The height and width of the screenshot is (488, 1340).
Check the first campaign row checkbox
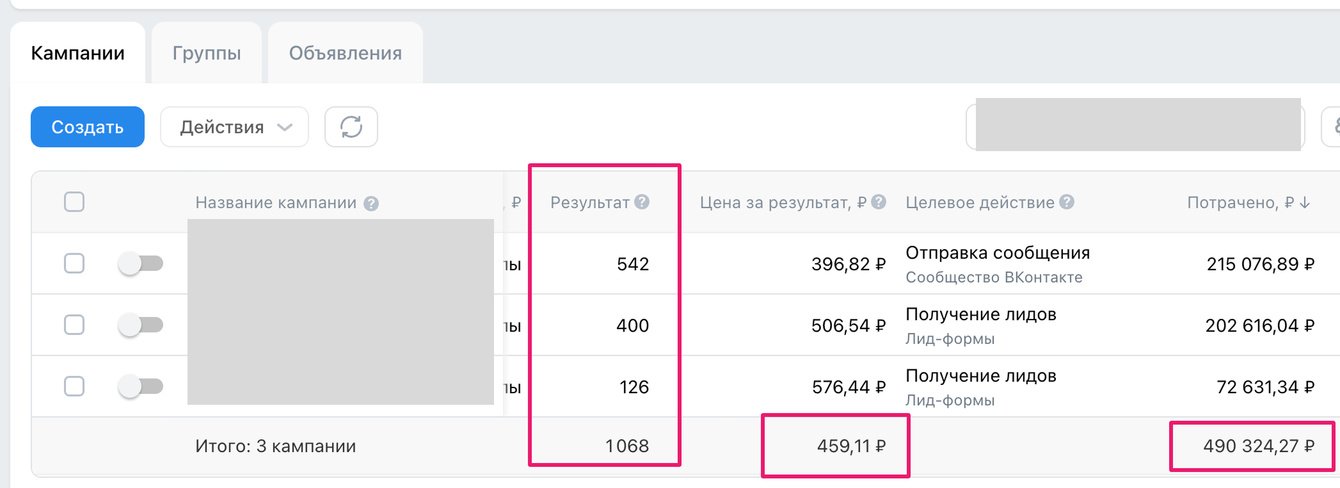click(74, 264)
